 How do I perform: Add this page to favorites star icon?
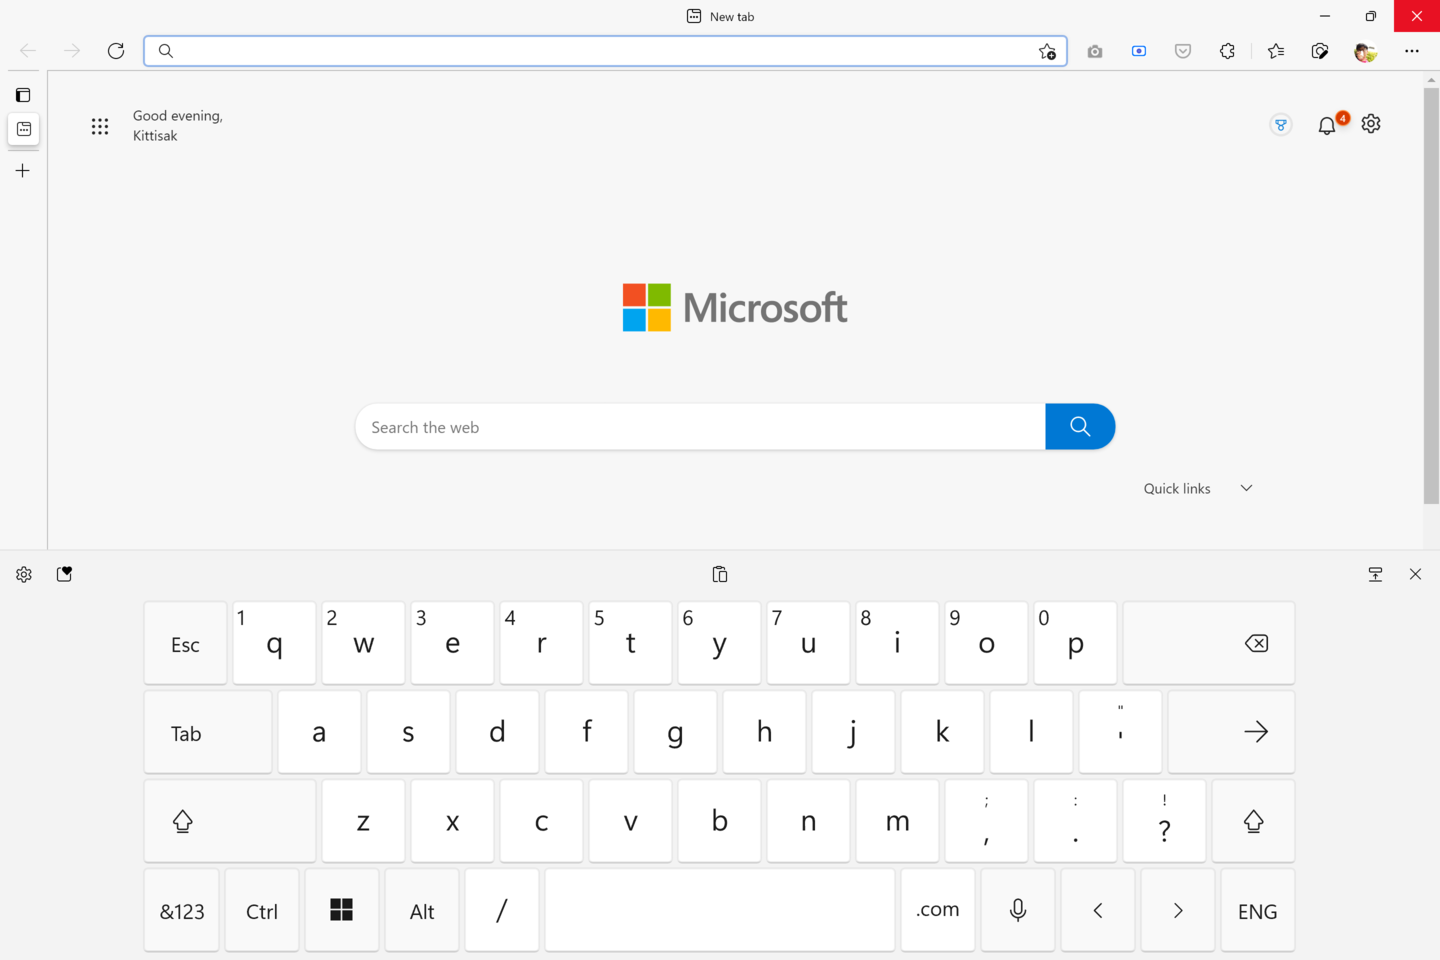[1047, 51]
